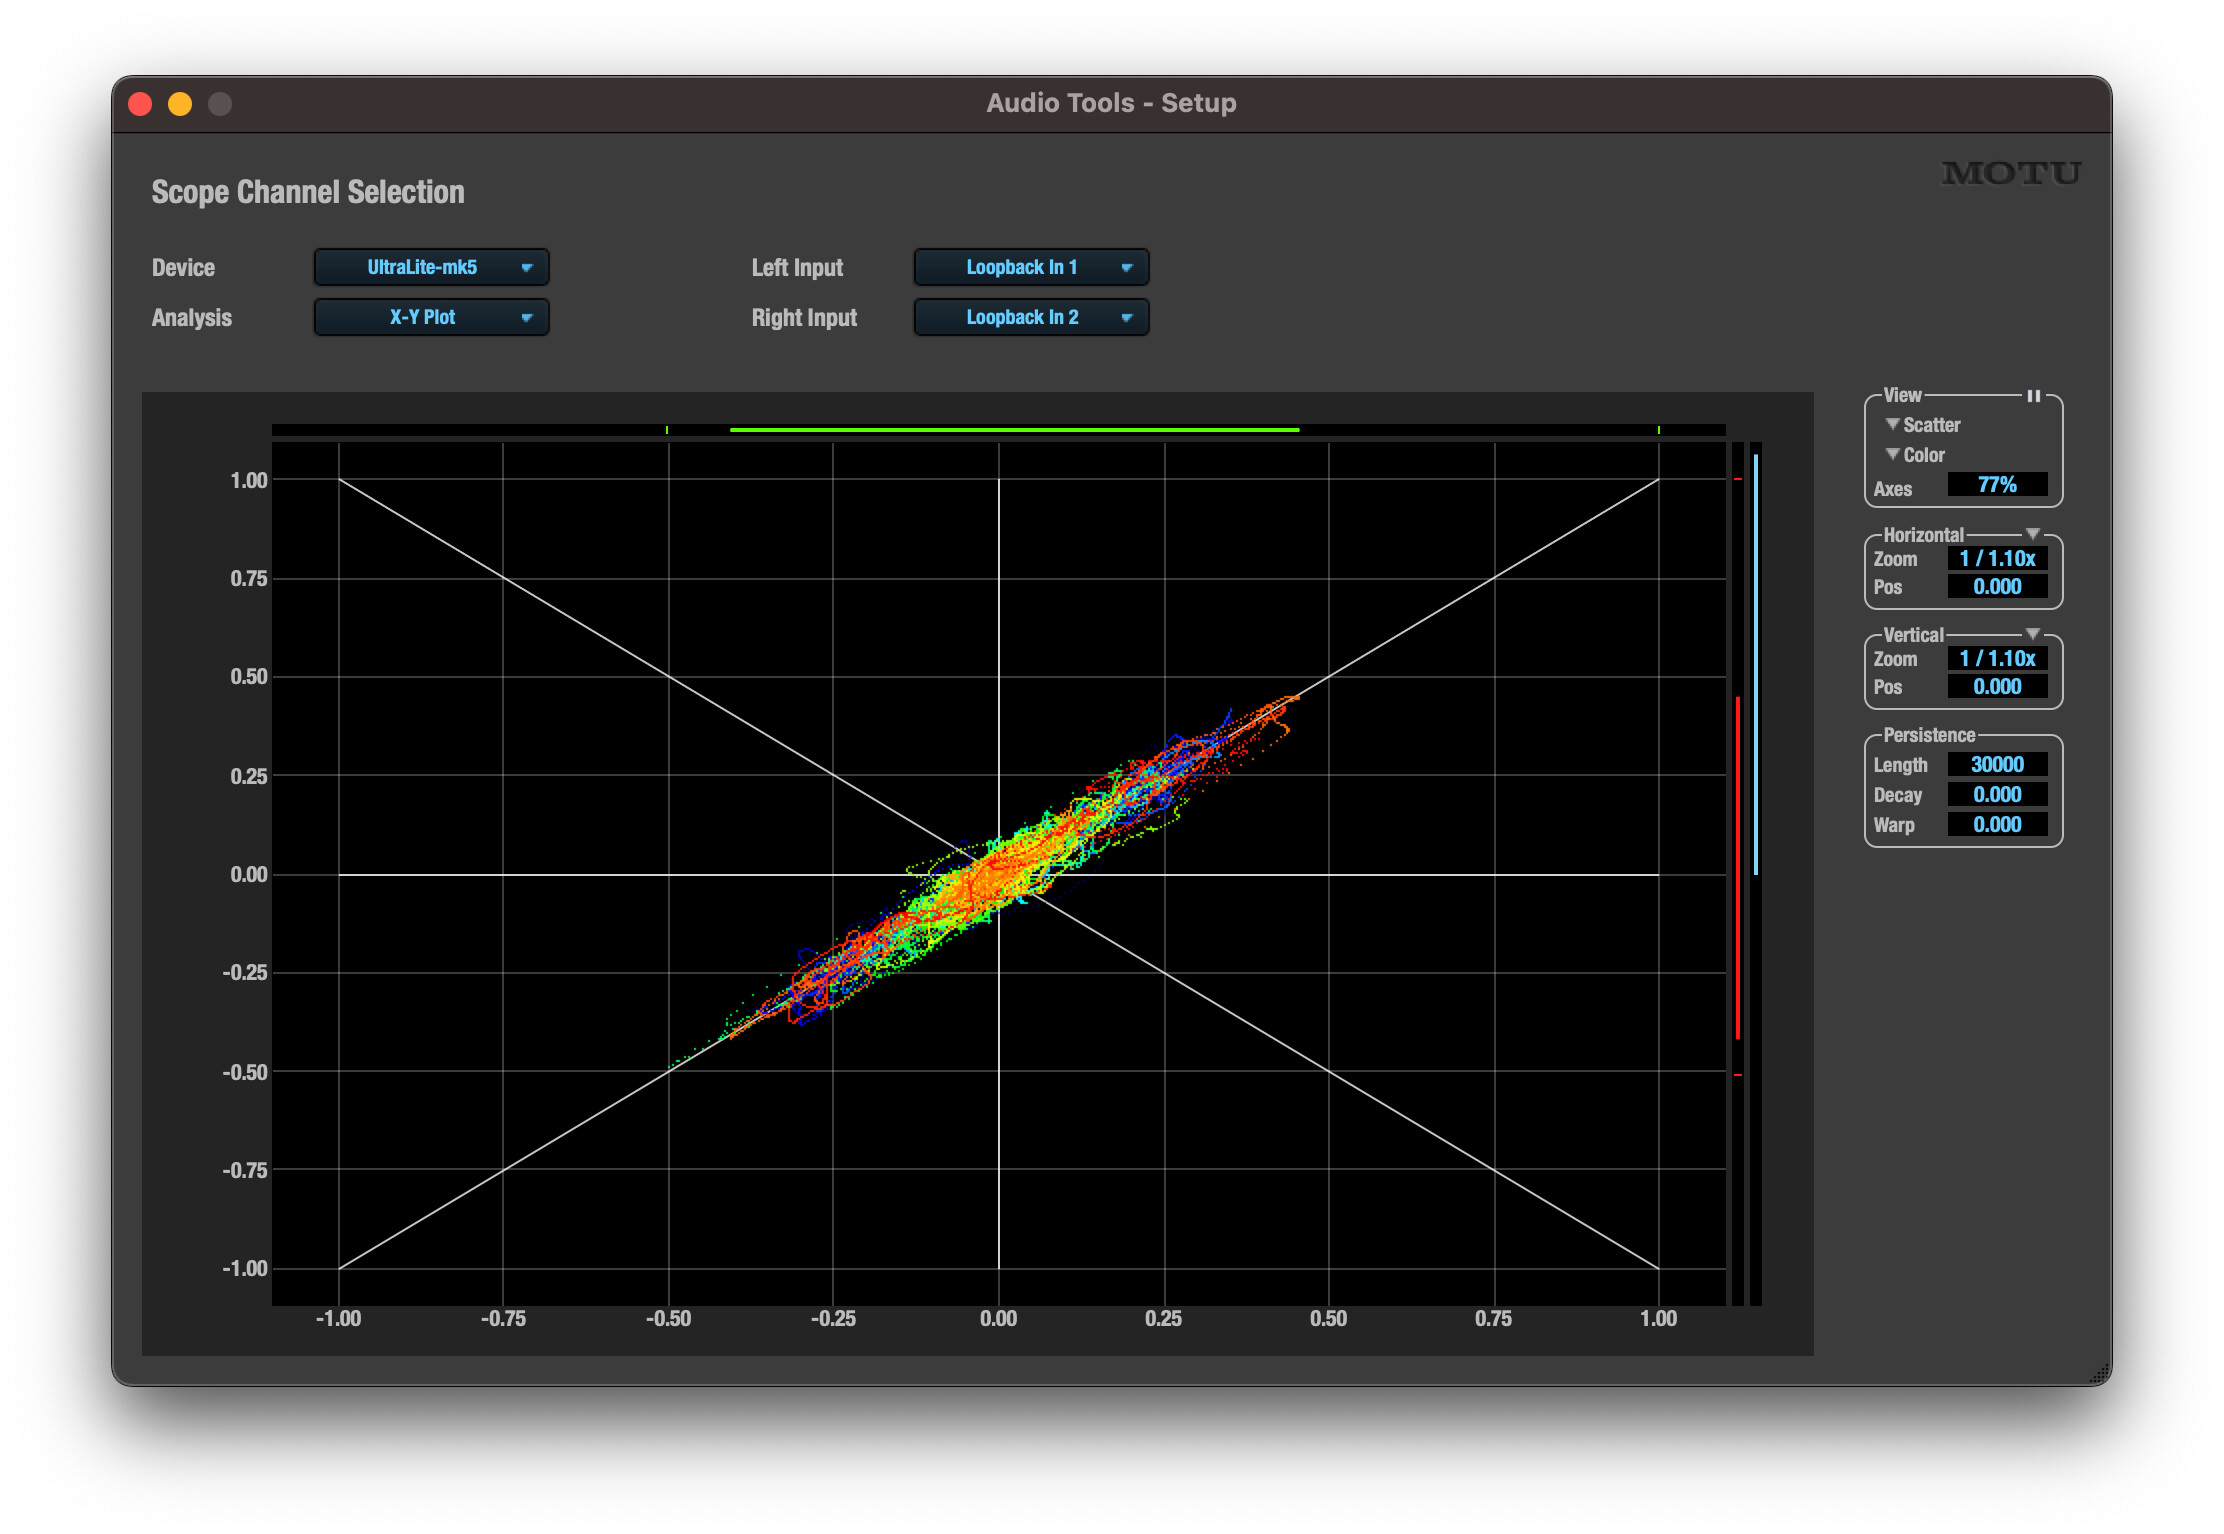Pause the scope display in View panel
The image size is (2224, 1534).
click(2033, 396)
